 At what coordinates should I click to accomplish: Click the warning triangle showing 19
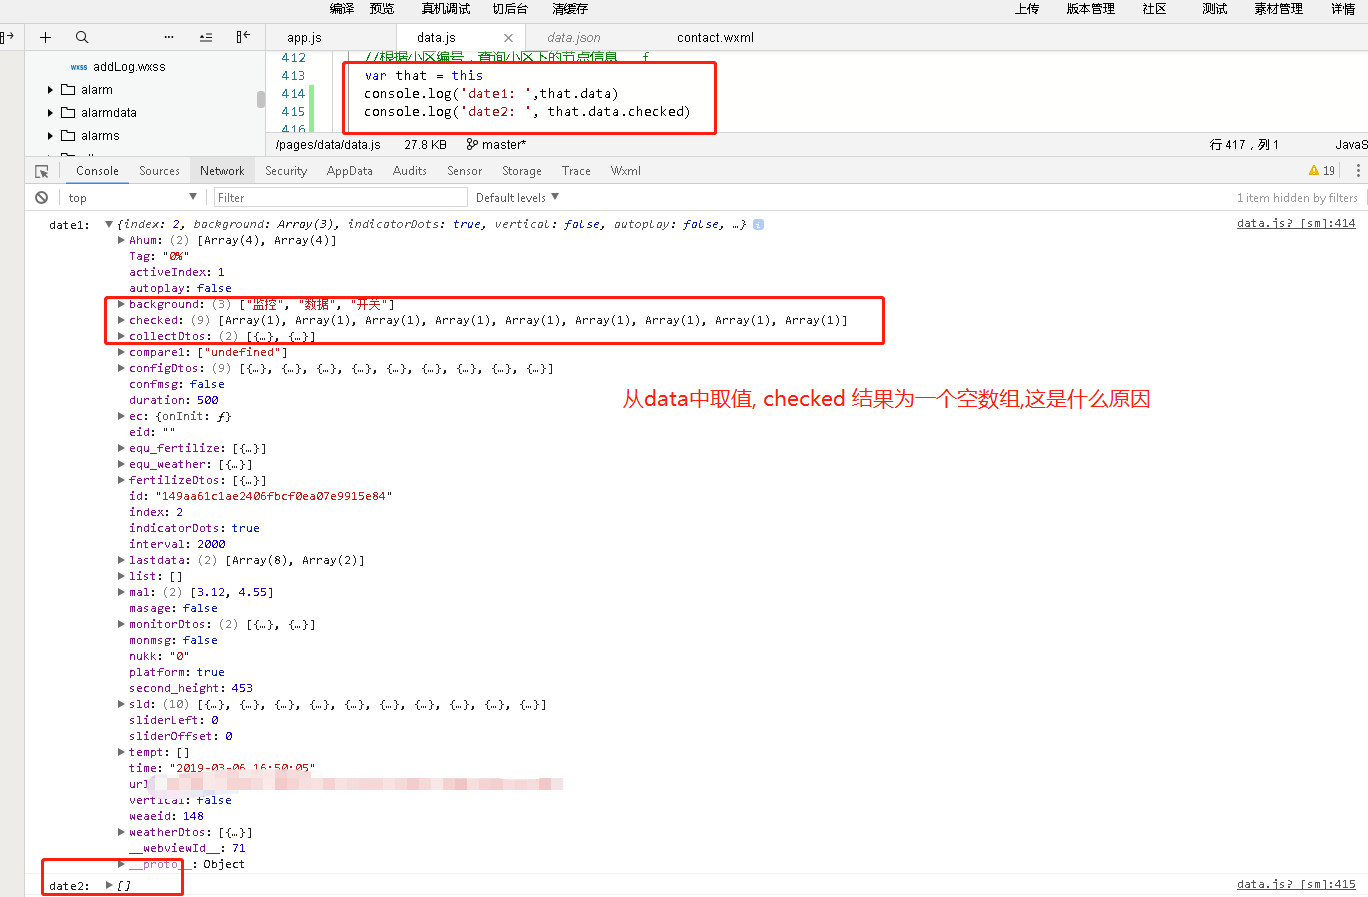pos(1321,171)
